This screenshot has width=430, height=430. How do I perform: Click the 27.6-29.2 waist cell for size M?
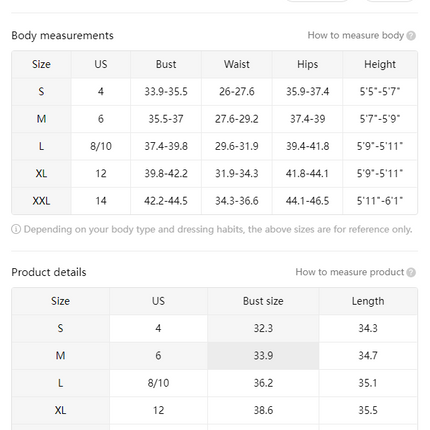tap(237, 119)
